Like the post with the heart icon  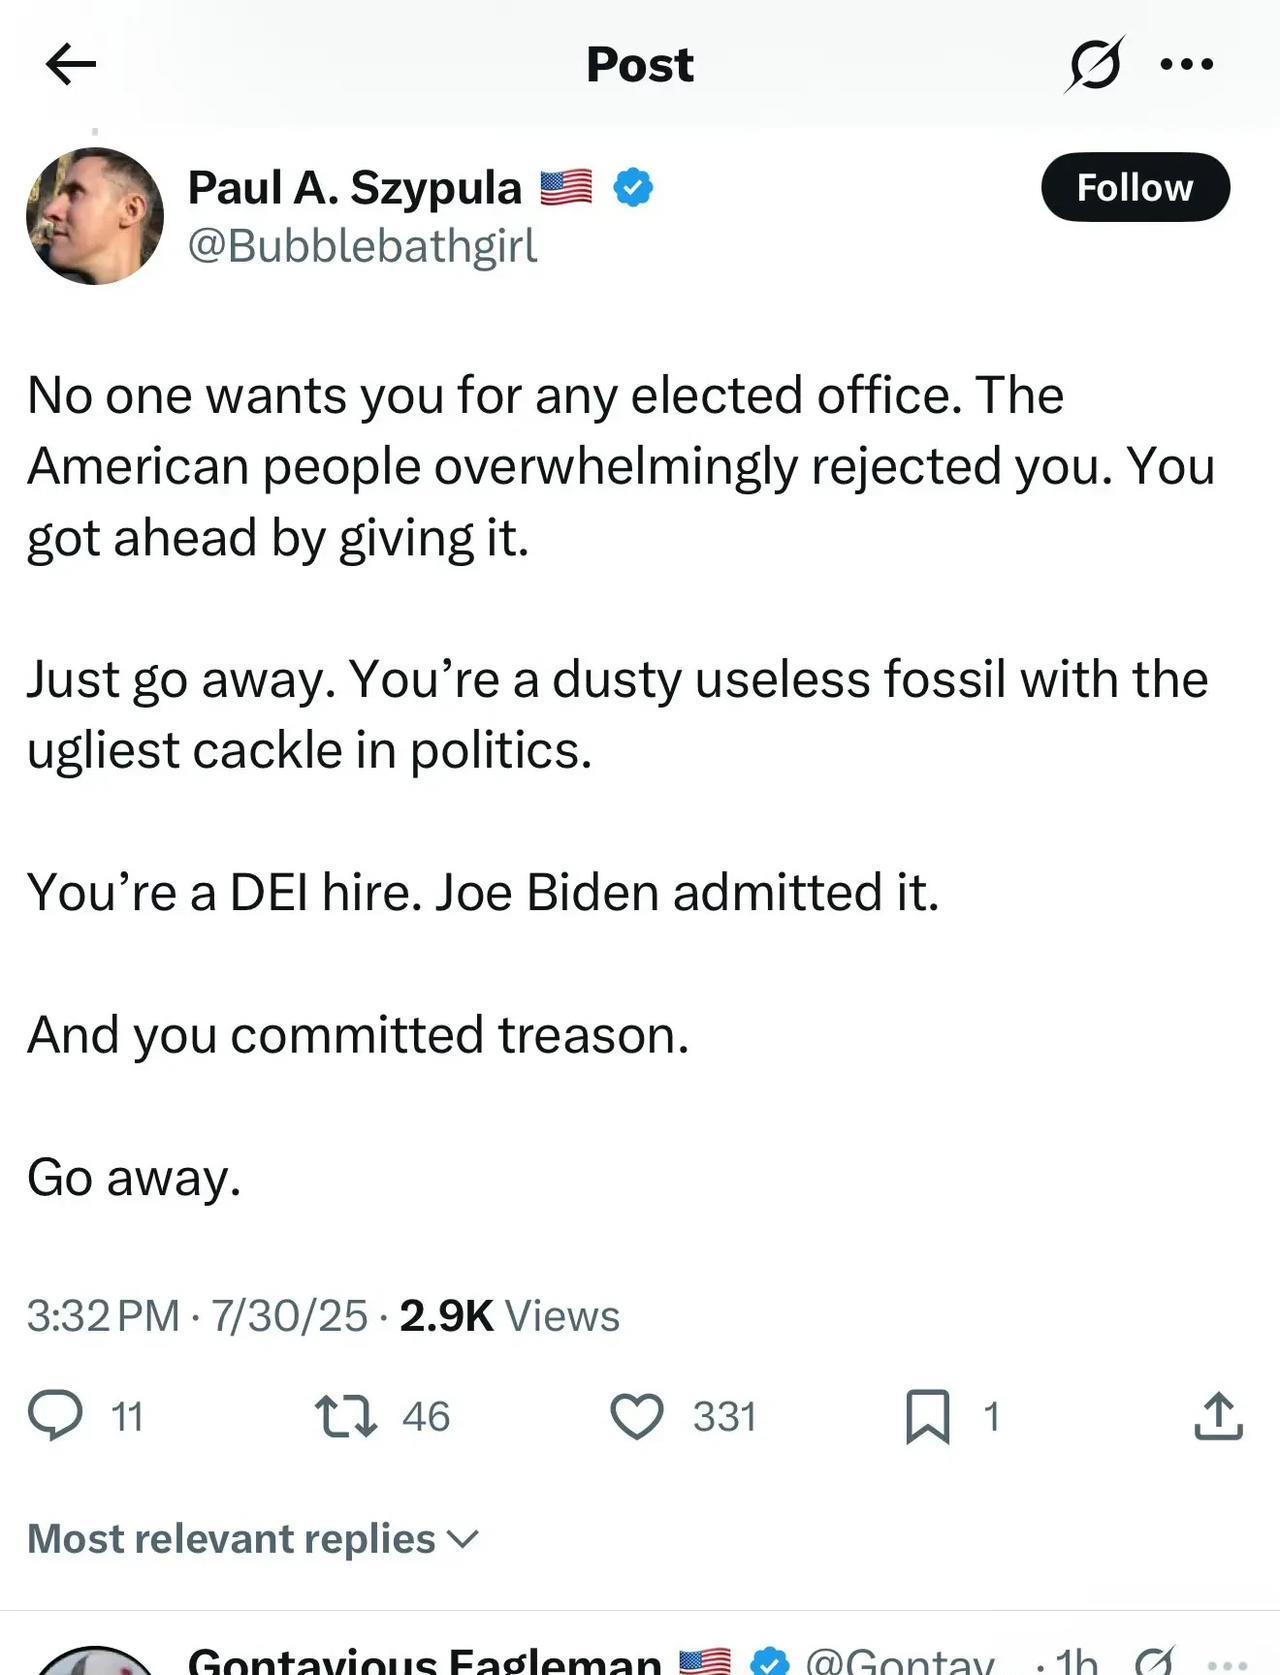(637, 1416)
